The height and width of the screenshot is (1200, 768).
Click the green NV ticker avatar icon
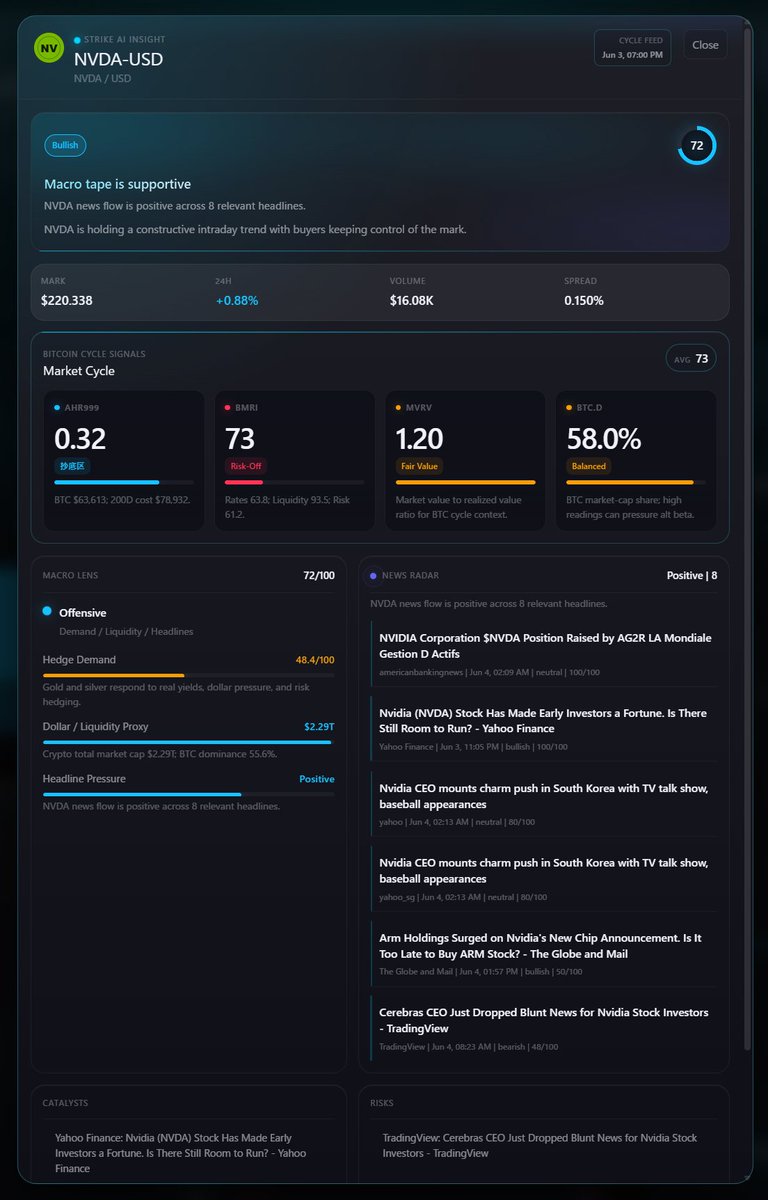[x=48, y=48]
